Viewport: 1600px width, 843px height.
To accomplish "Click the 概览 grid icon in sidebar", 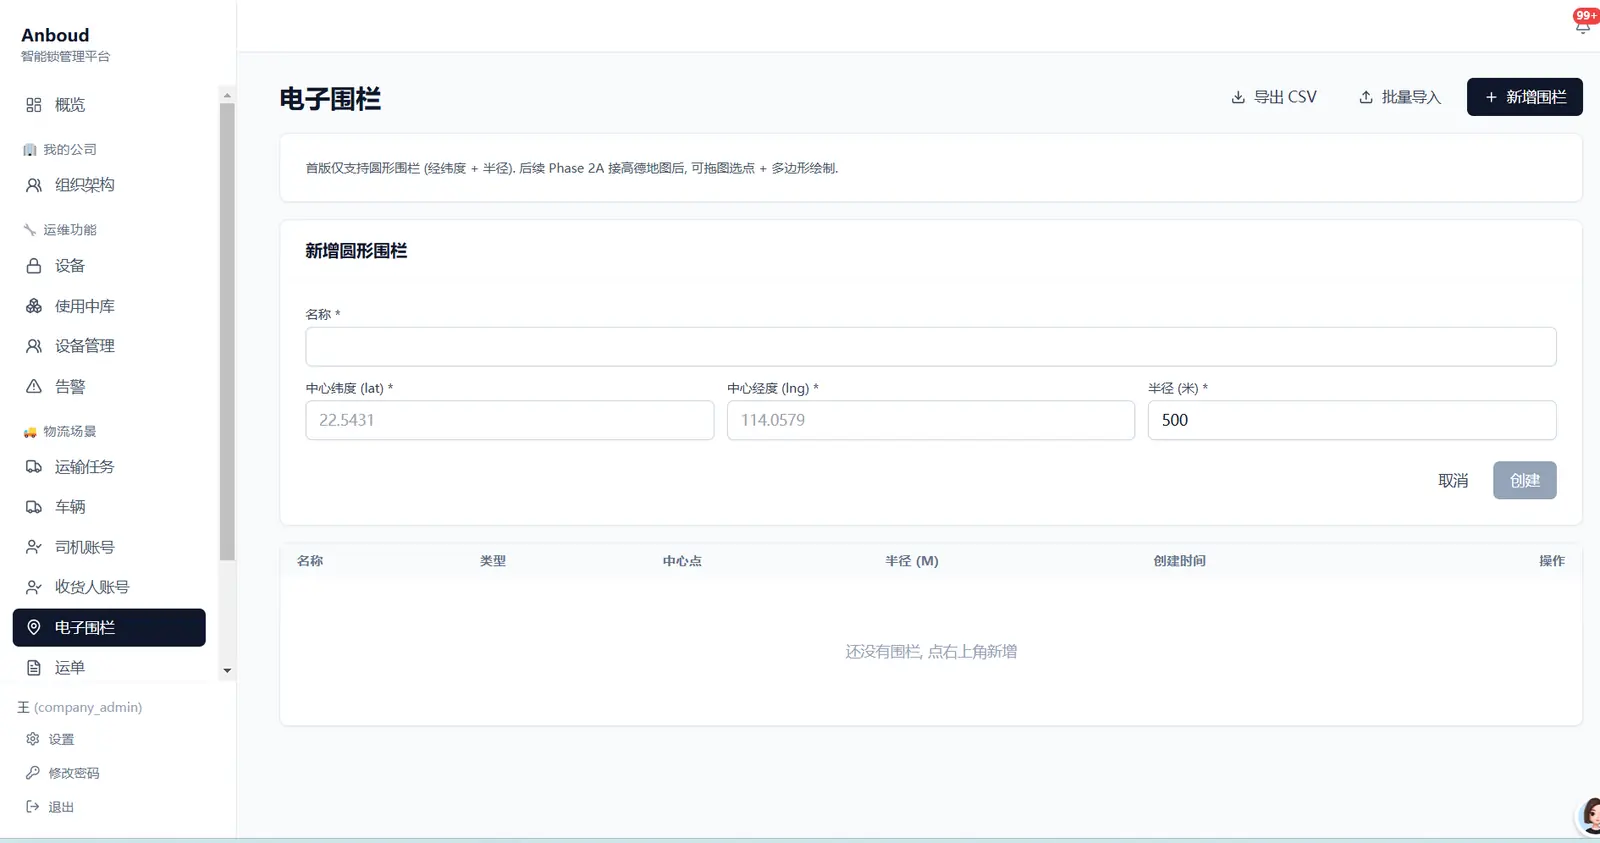I will 34,105.
